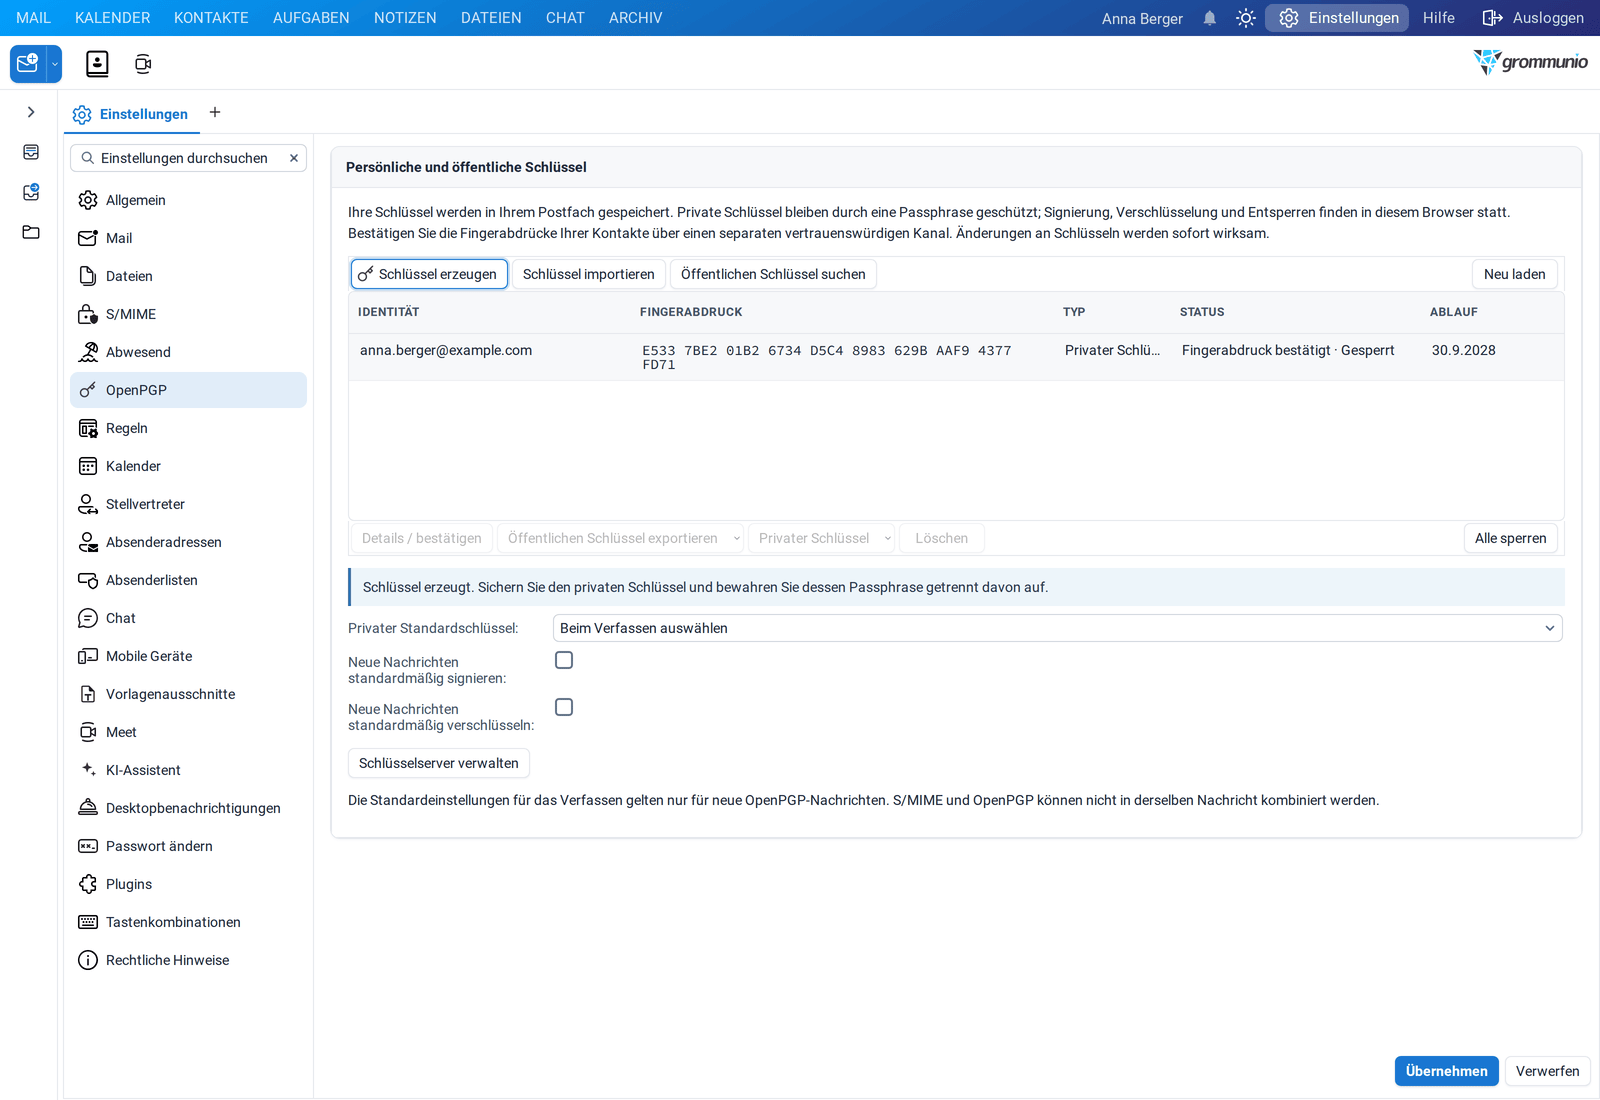Add a new tab with plus icon
This screenshot has height=1100, width=1600.
(215, 112)
